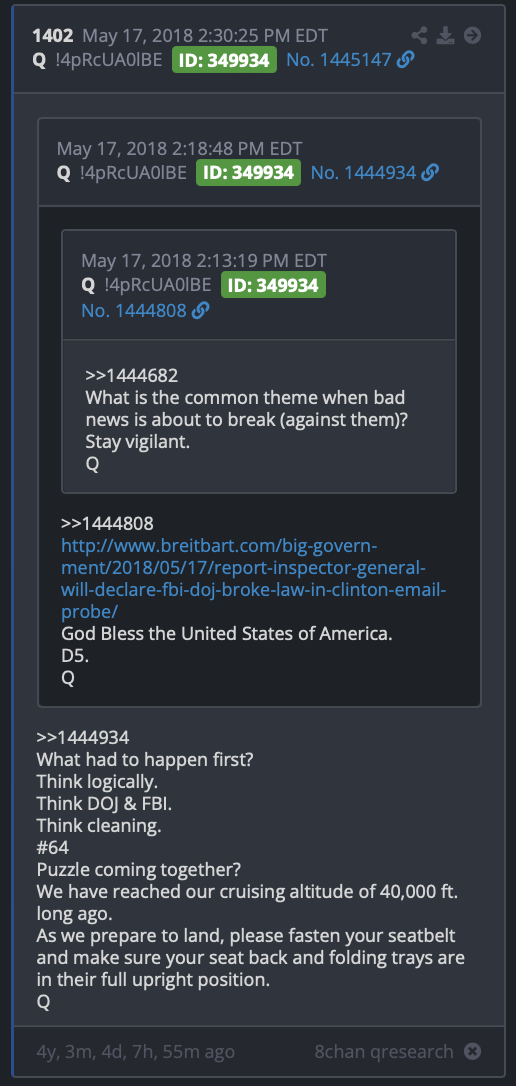Click the ID: 349934 badge on 2:18:48 PM post
The height and width of the screenshot is (1086, 516).
point(249,172)
